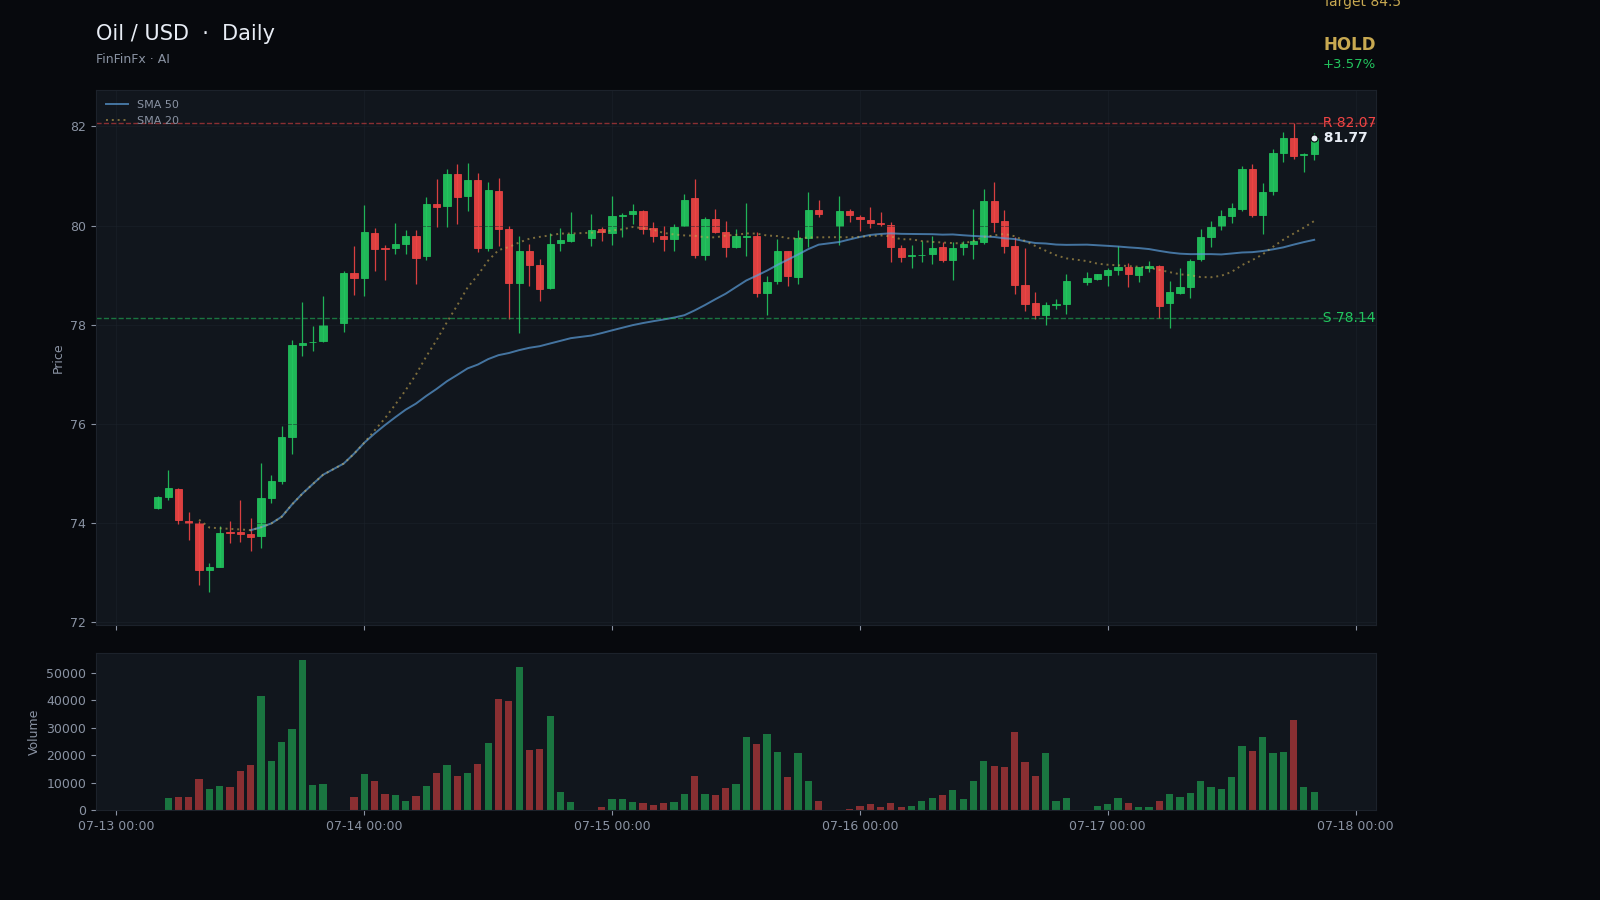Screen dimensions: 1600x900
Task: Click the price axis tick 72
Action: tap(78, 623)
